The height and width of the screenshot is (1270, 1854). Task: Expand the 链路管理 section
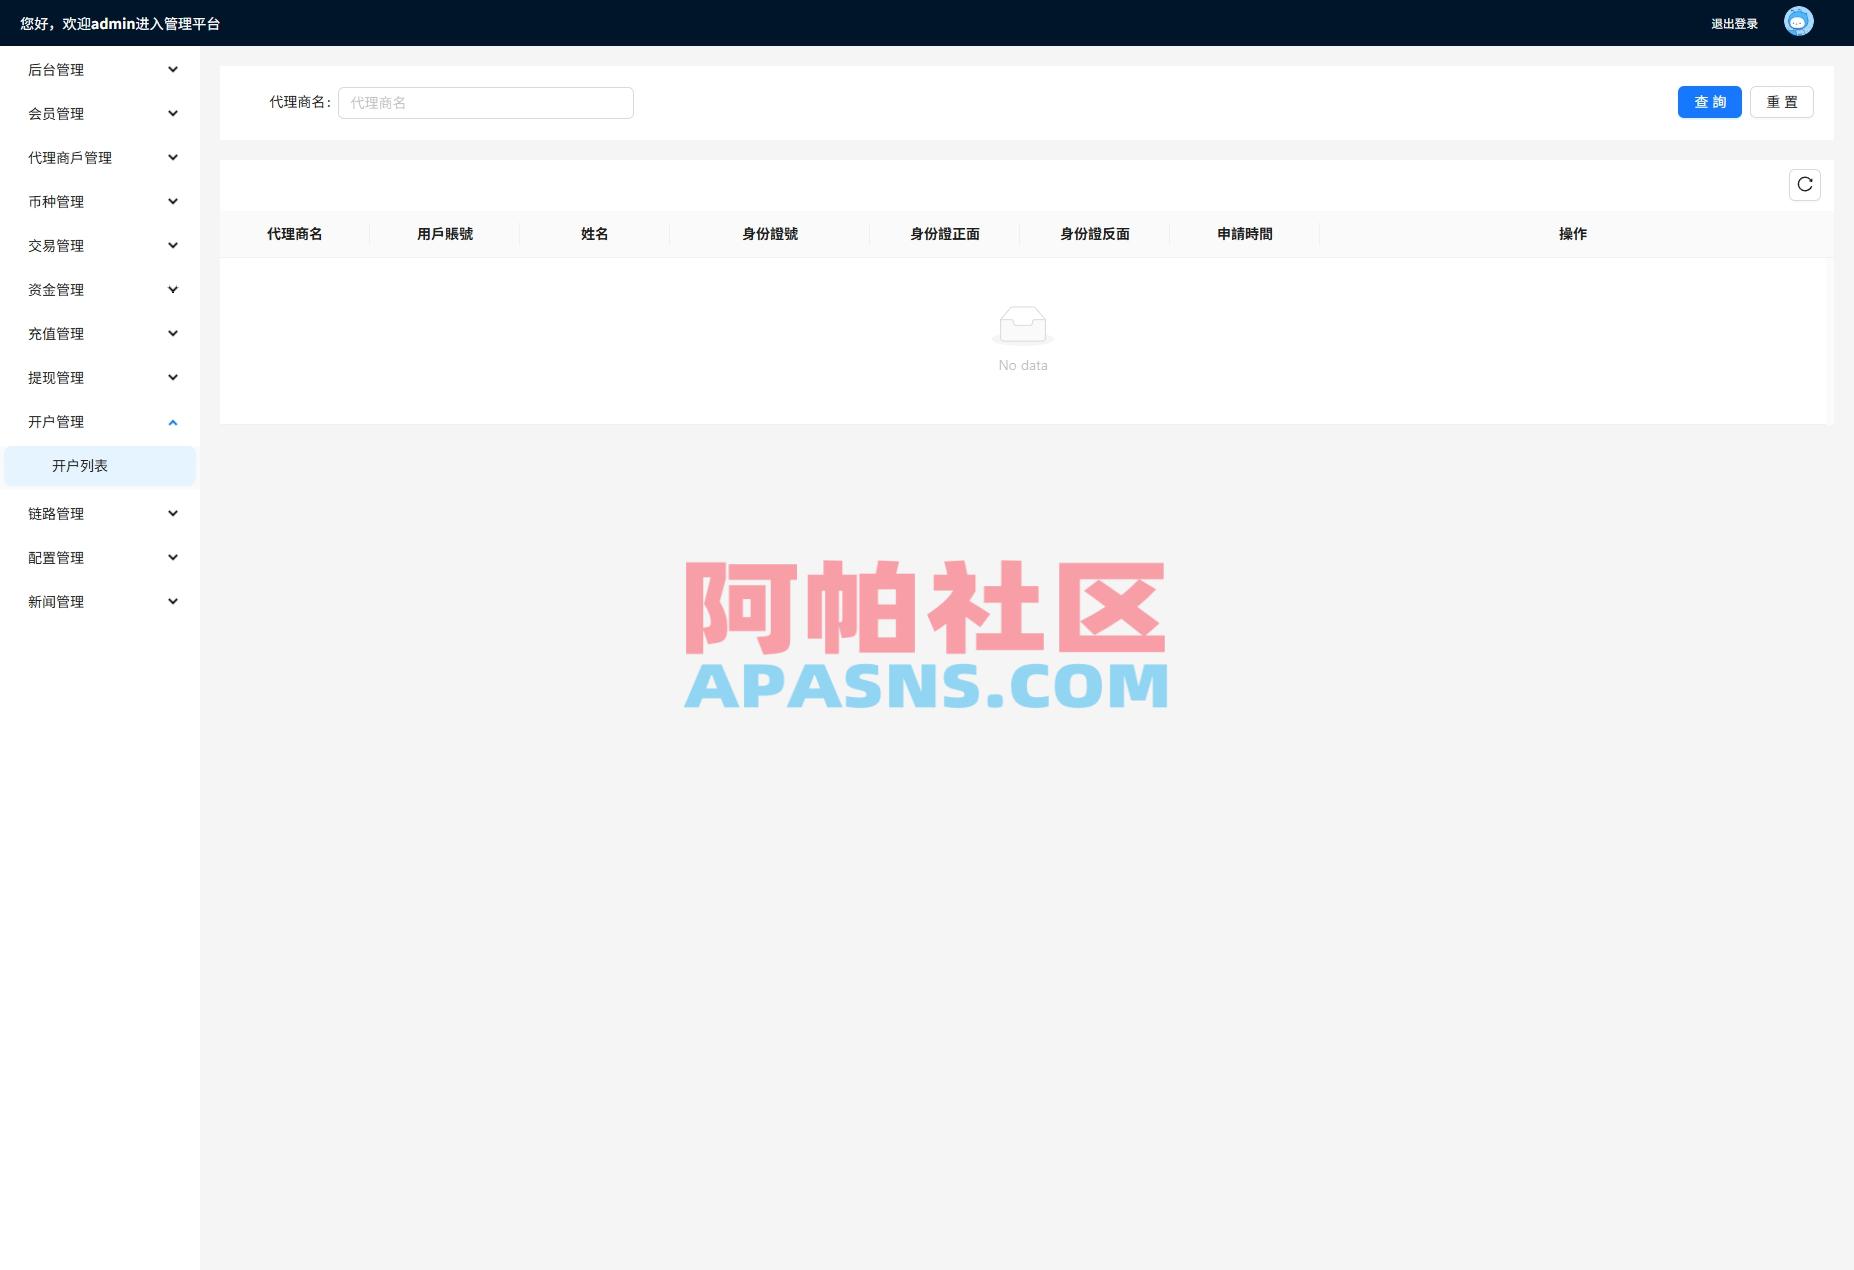click(x=172, y=513)
